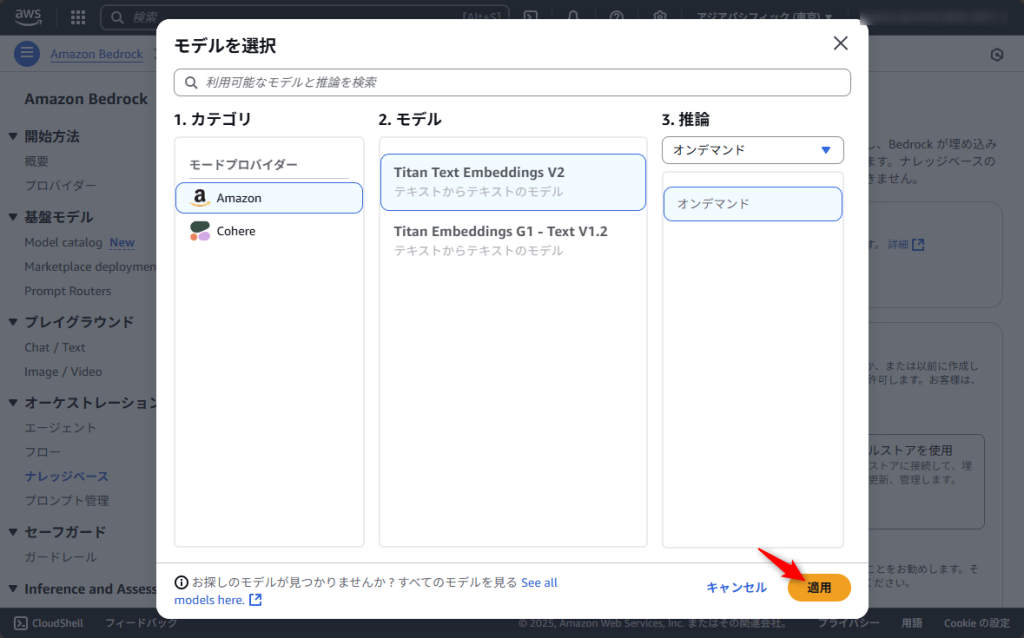Open the オンデマンド inference dropdown
Screen dimensions: 1024x638
752,150
